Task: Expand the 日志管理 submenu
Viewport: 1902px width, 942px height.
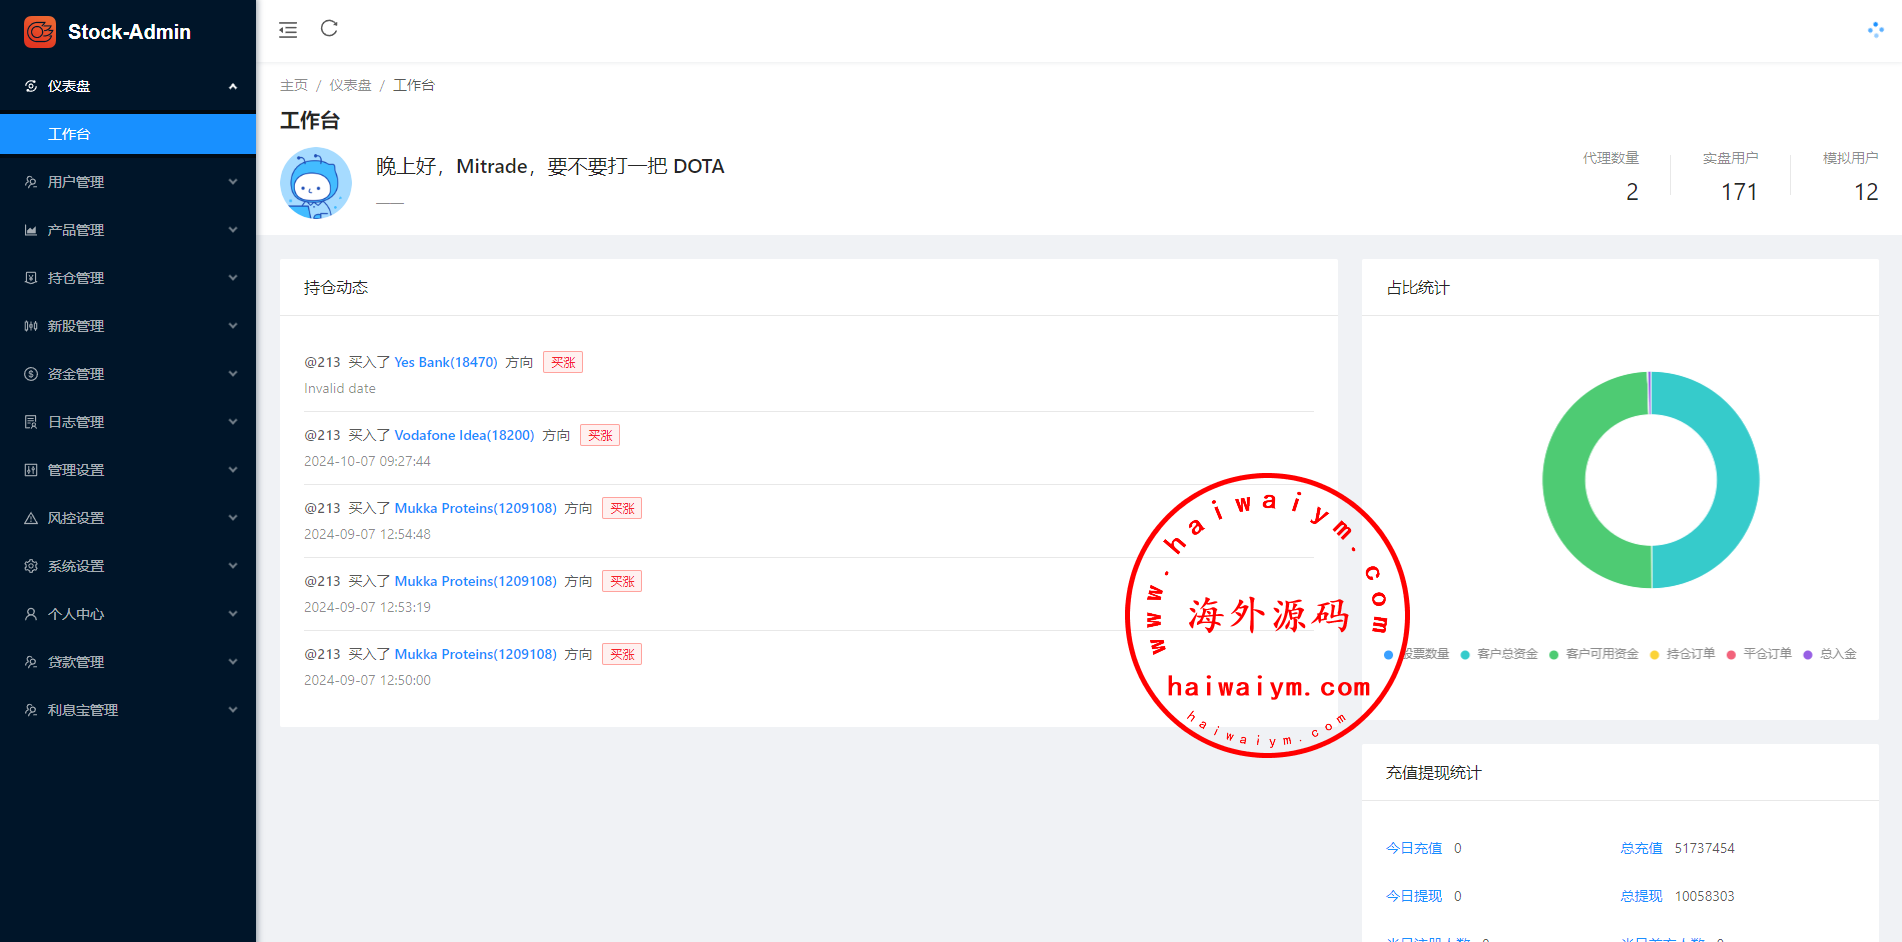Action: click(128, 422)
